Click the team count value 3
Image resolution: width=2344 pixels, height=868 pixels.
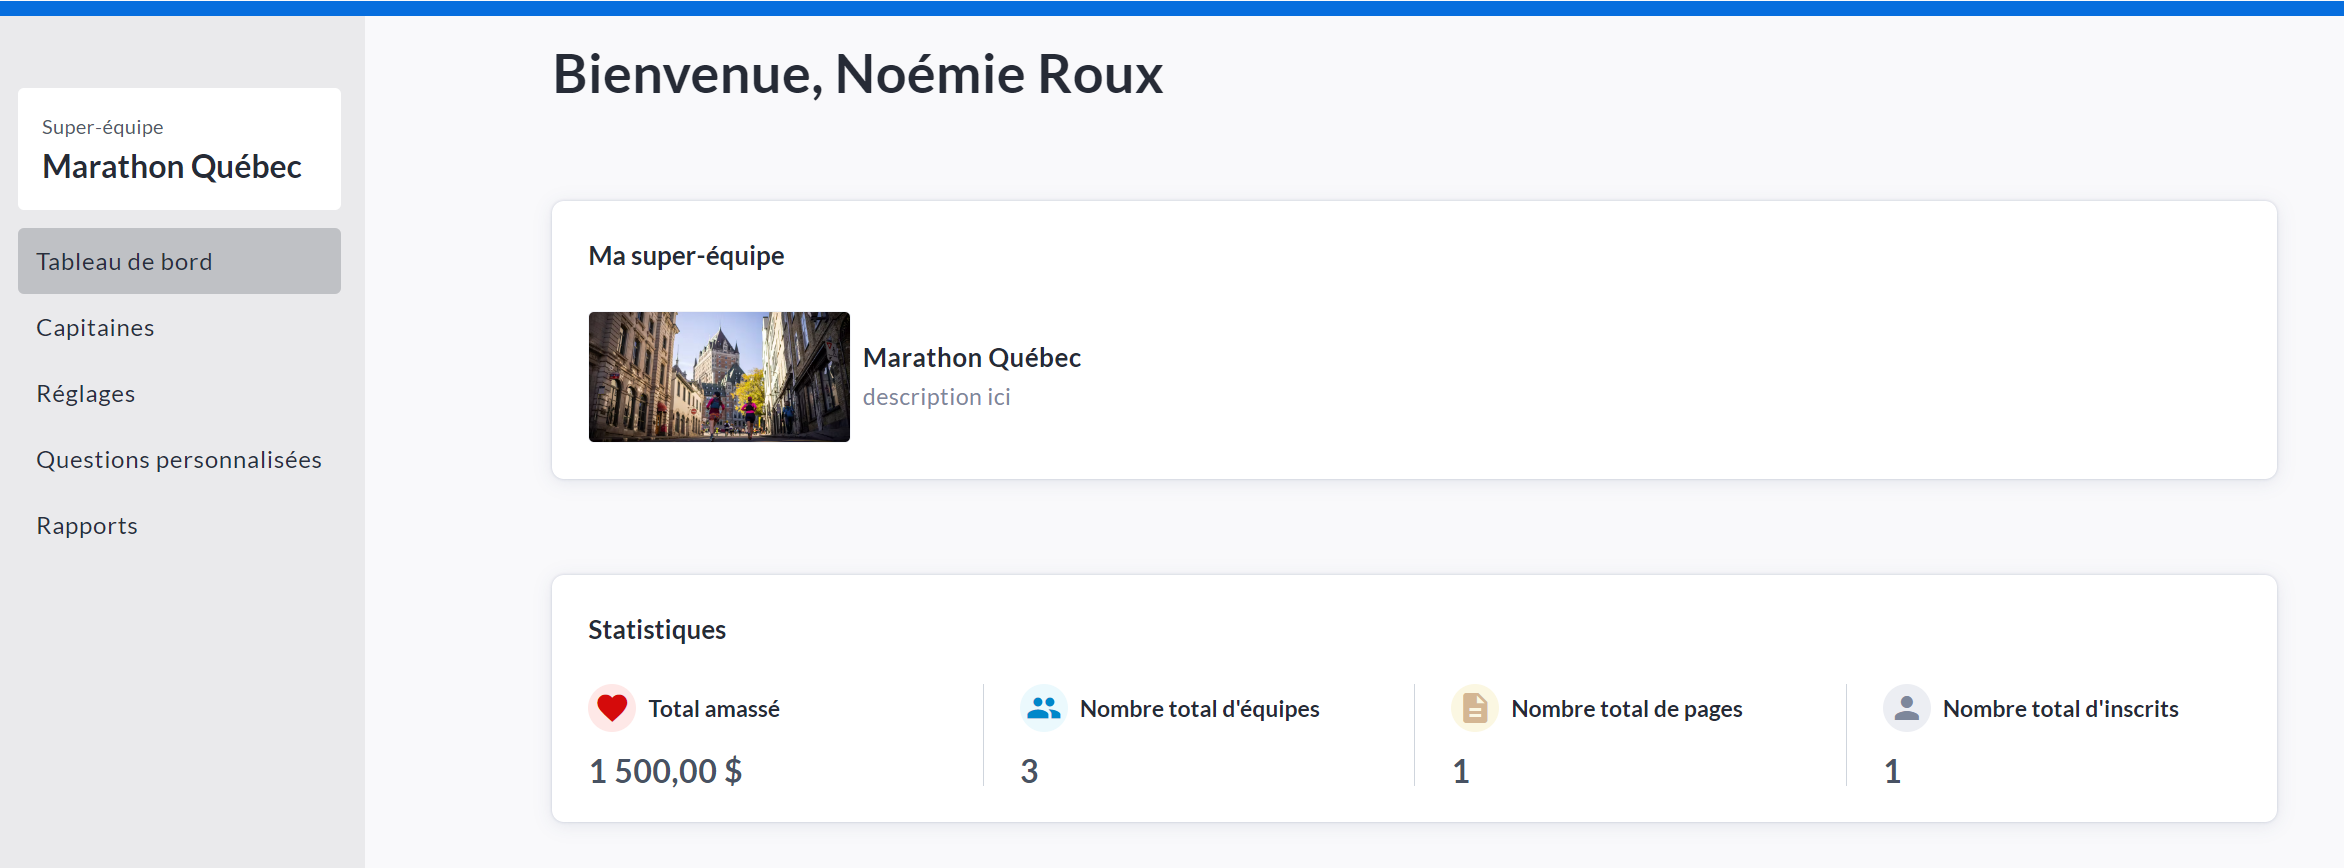point(1029,771)
